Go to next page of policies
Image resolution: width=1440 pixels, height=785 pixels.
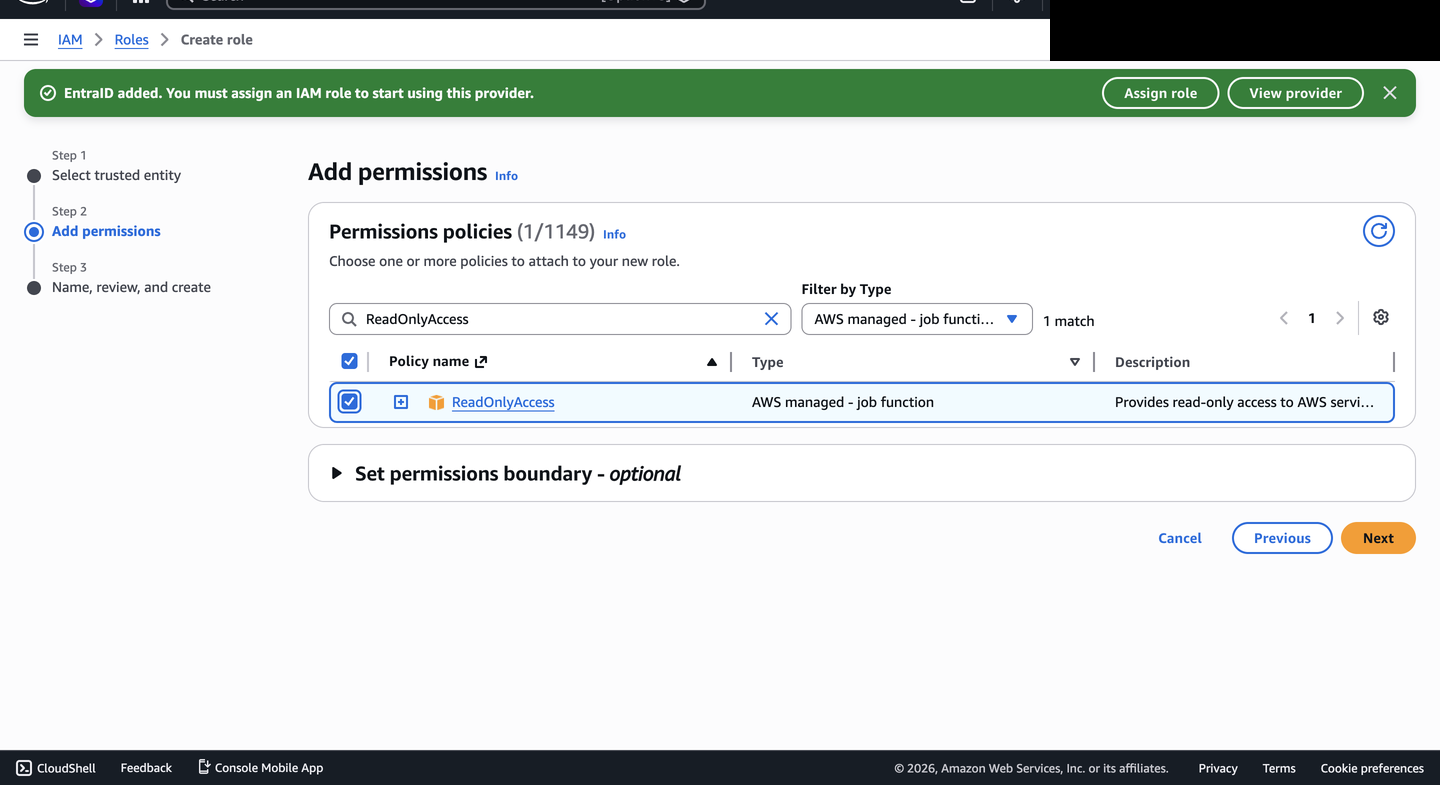tap(1340, 319)
